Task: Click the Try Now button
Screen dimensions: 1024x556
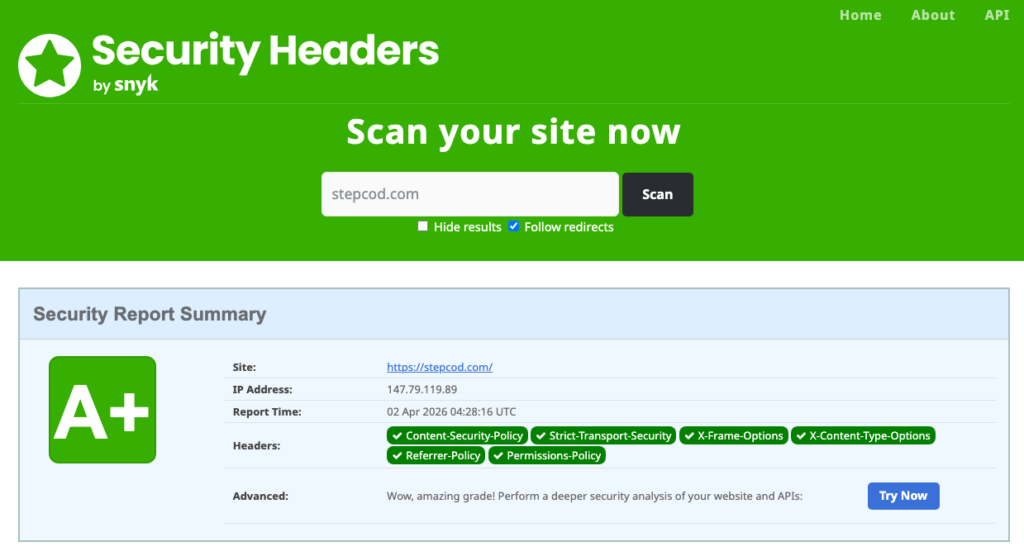Action: coord(902,496)
